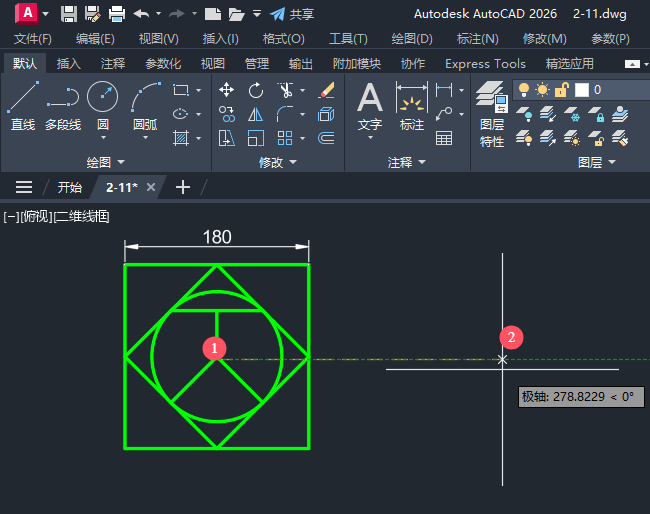The image size is (650, 514).
Task: Insert a Table from annotation panel
Action: point(444,138)
